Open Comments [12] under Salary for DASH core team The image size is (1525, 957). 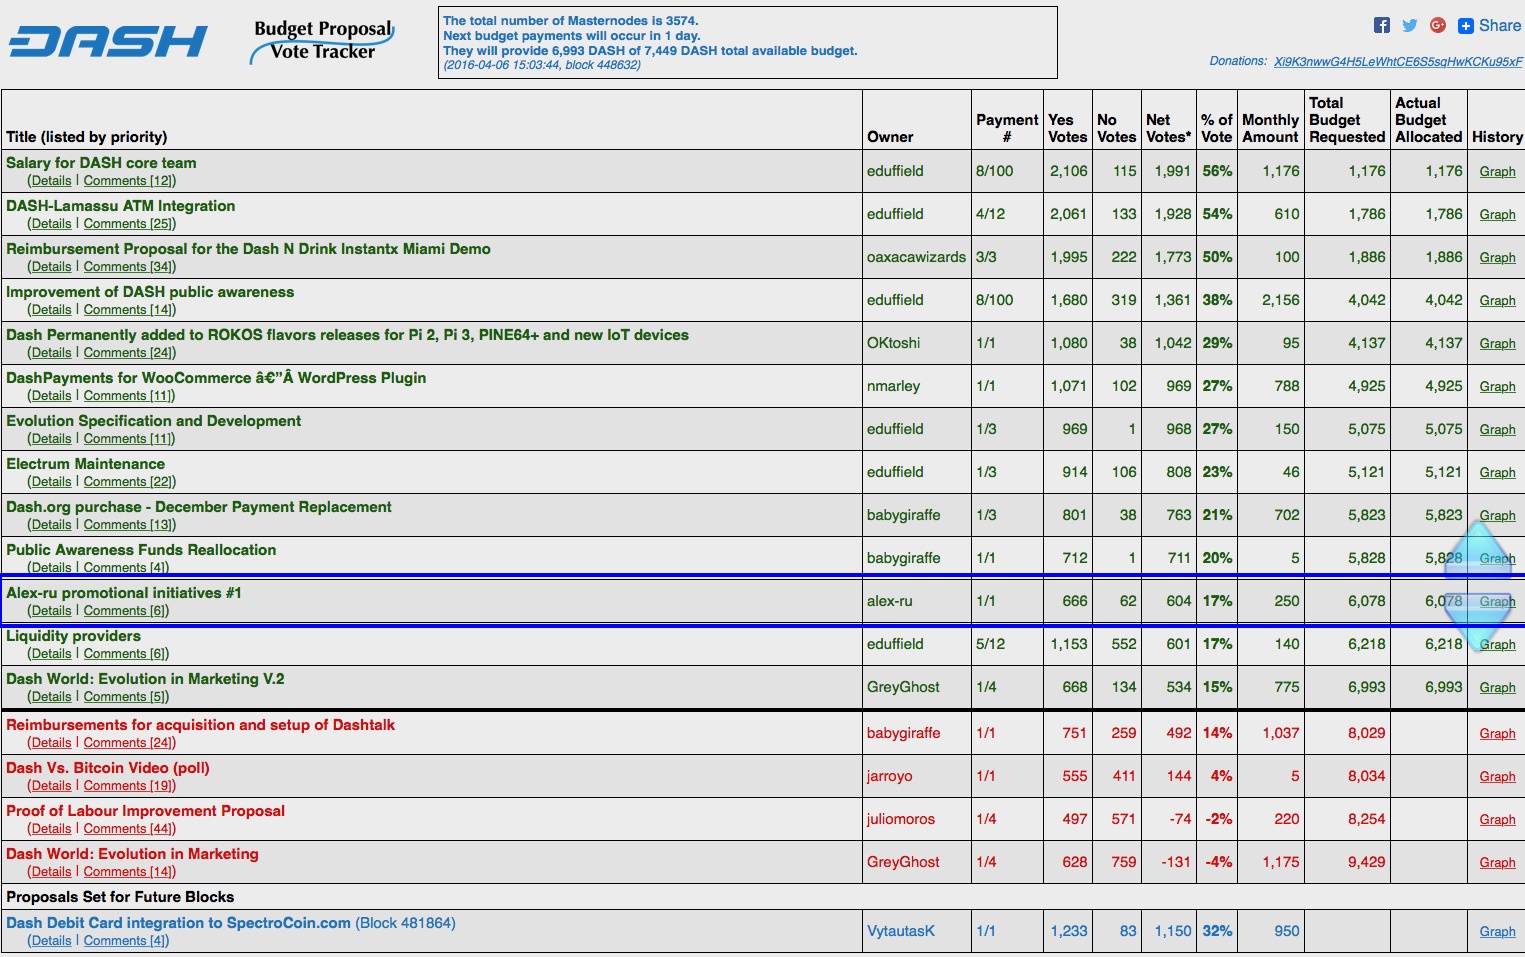128,181
